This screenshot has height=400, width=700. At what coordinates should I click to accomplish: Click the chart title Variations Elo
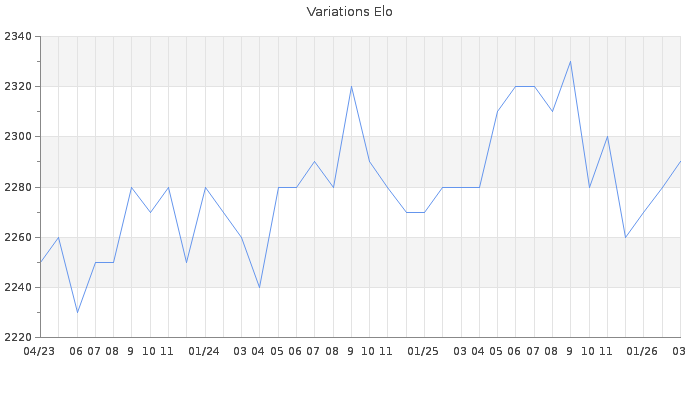[x=349, y=12]
